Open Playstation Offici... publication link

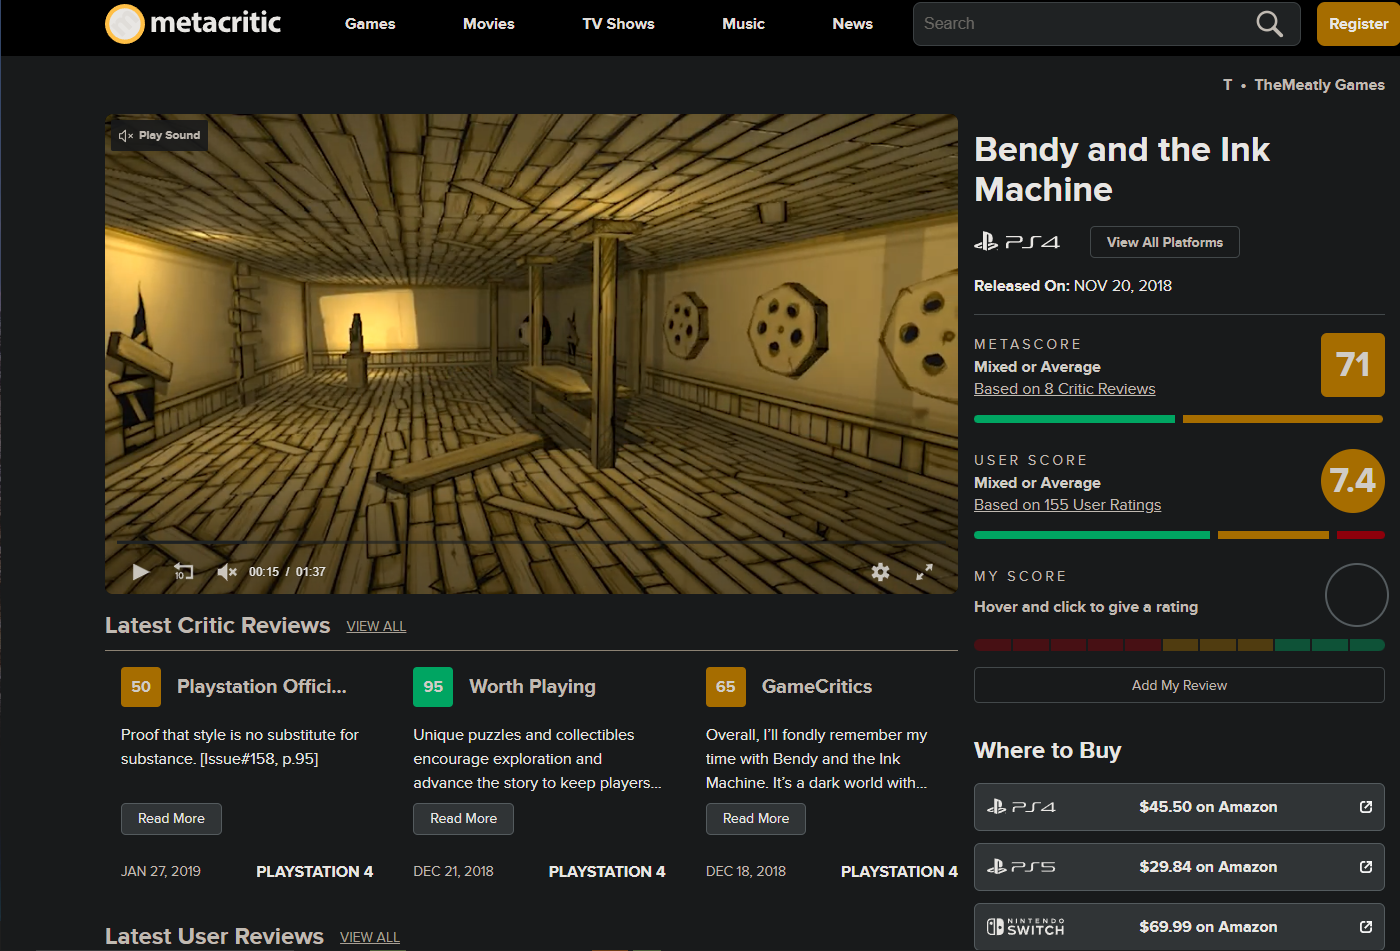262,687
